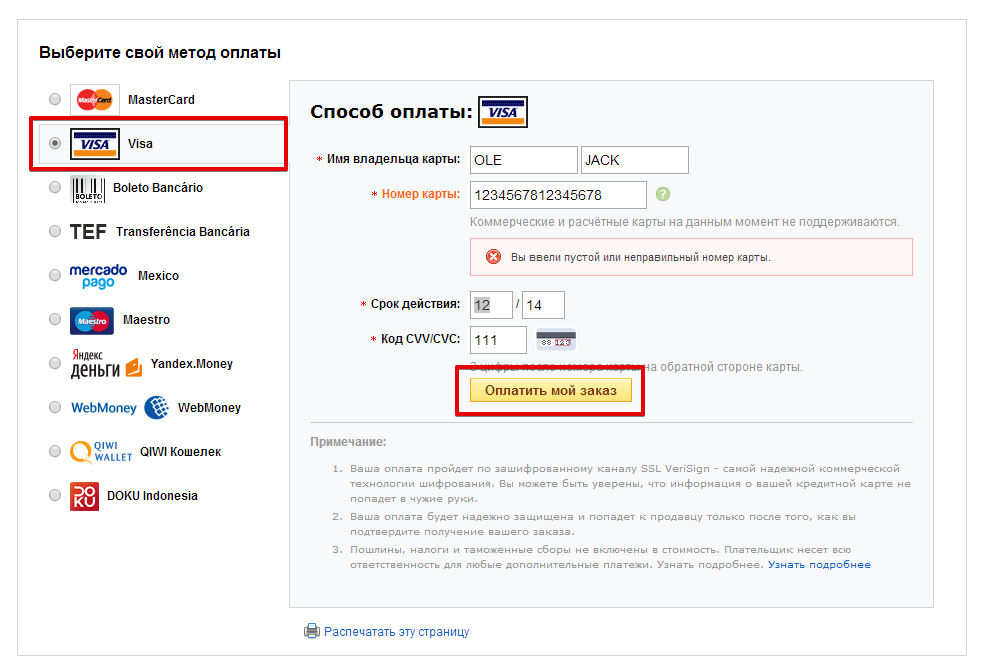Click the Yandex.Money label text
Viewport: 983px width, 669px height.
pos(191,364)
